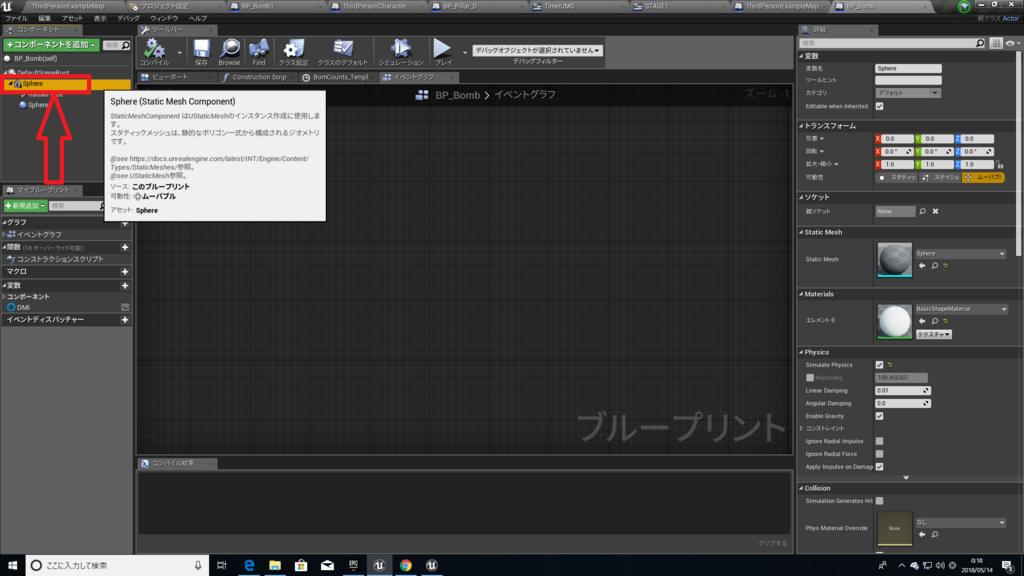Compile the blueprint with コンパイル
1024x576 pixels.
point(155,52)
